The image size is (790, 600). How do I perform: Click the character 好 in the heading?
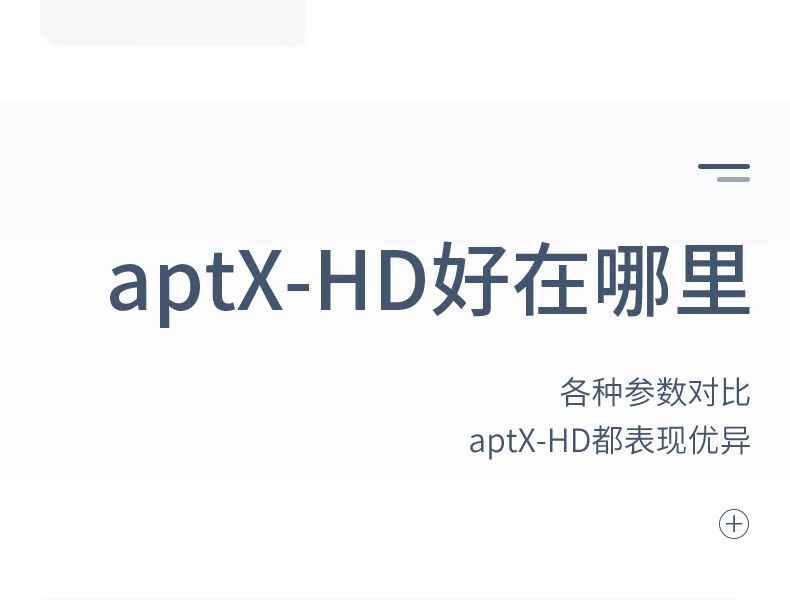pyautogui.click(x=469, y=280)
